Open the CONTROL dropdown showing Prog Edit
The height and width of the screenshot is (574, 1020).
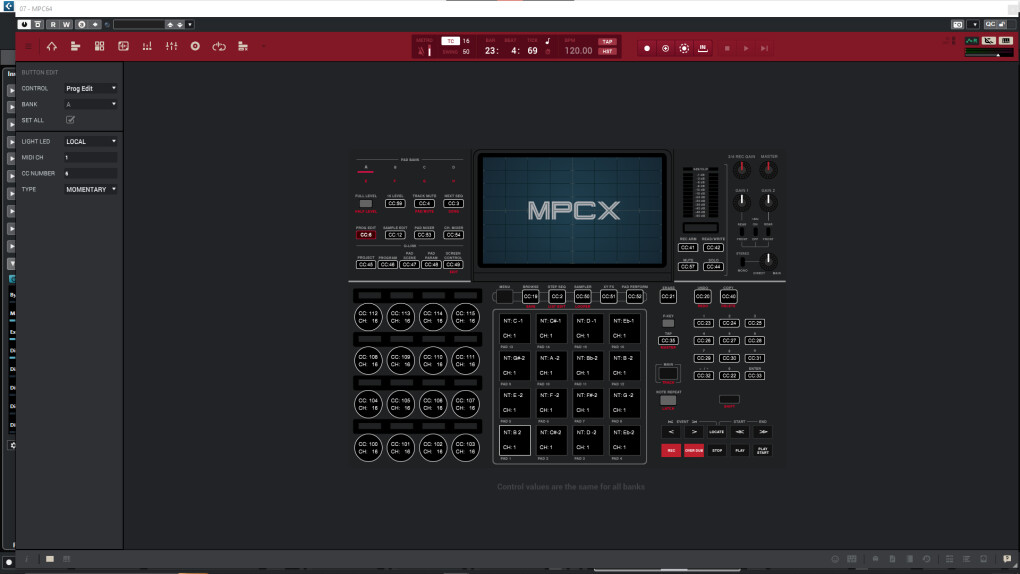click(x=90, y=89)
